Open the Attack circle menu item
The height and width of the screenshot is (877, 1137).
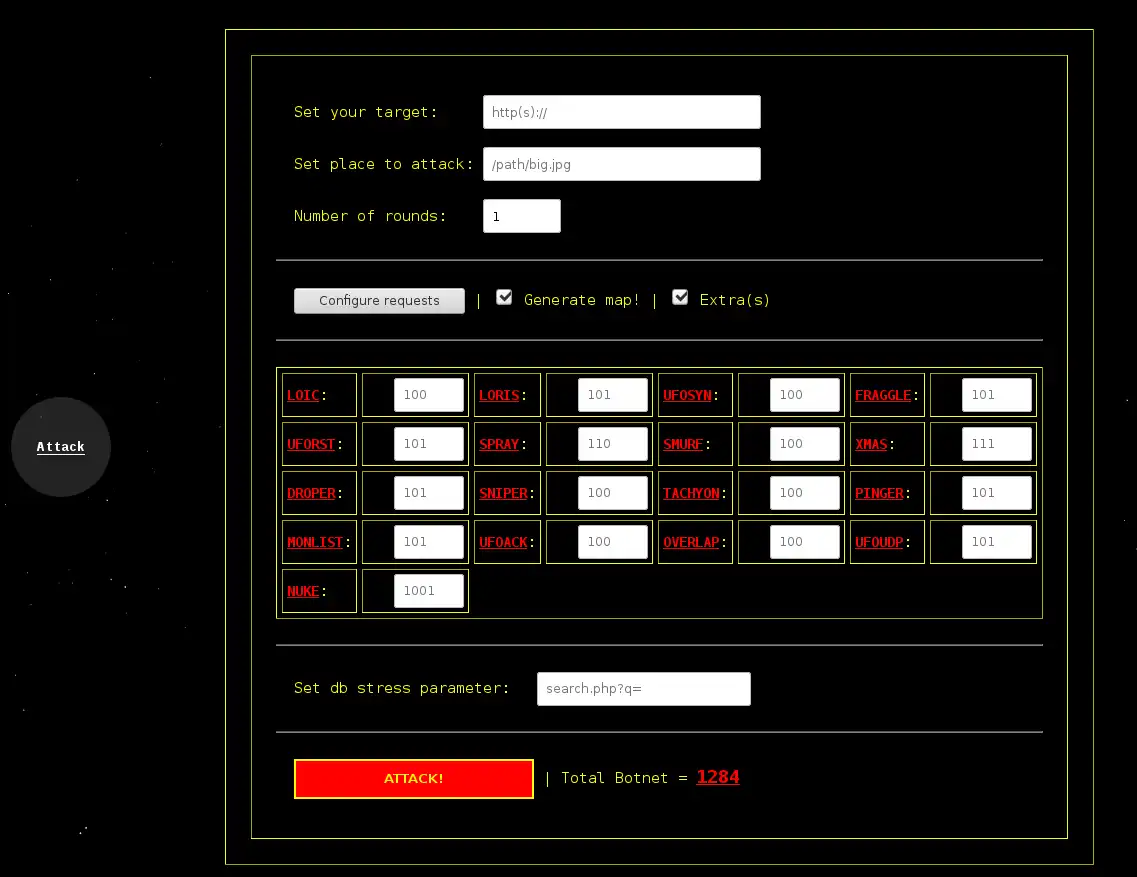61,447
